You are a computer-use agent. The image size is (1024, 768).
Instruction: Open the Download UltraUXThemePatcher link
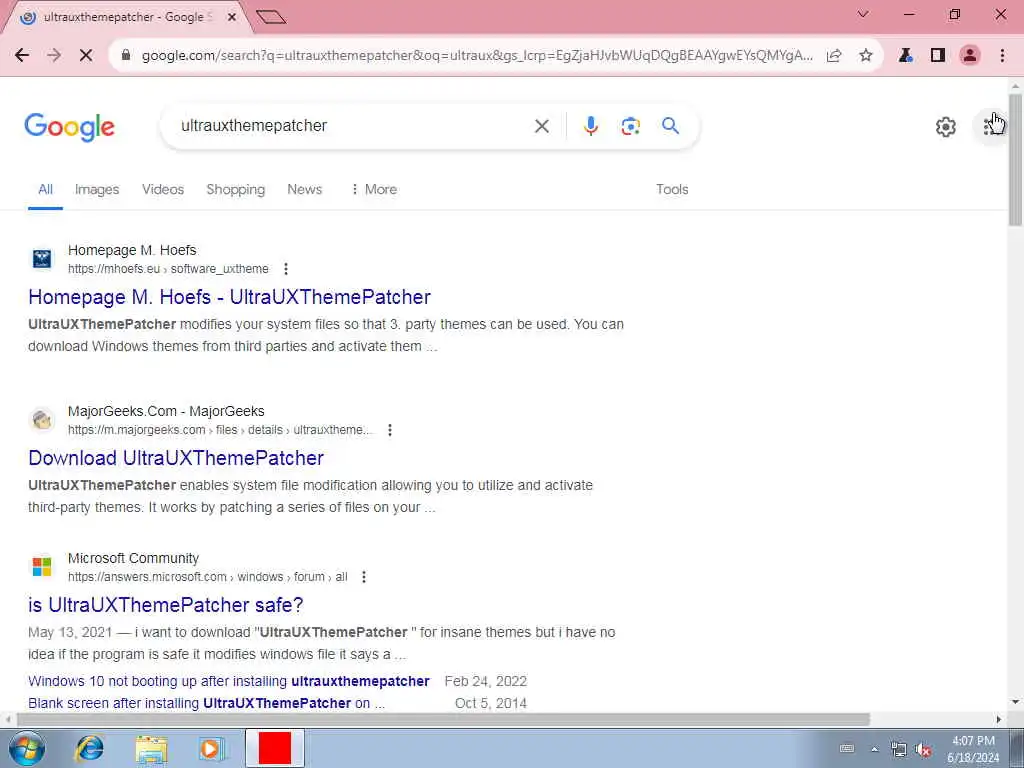point(176,458)
